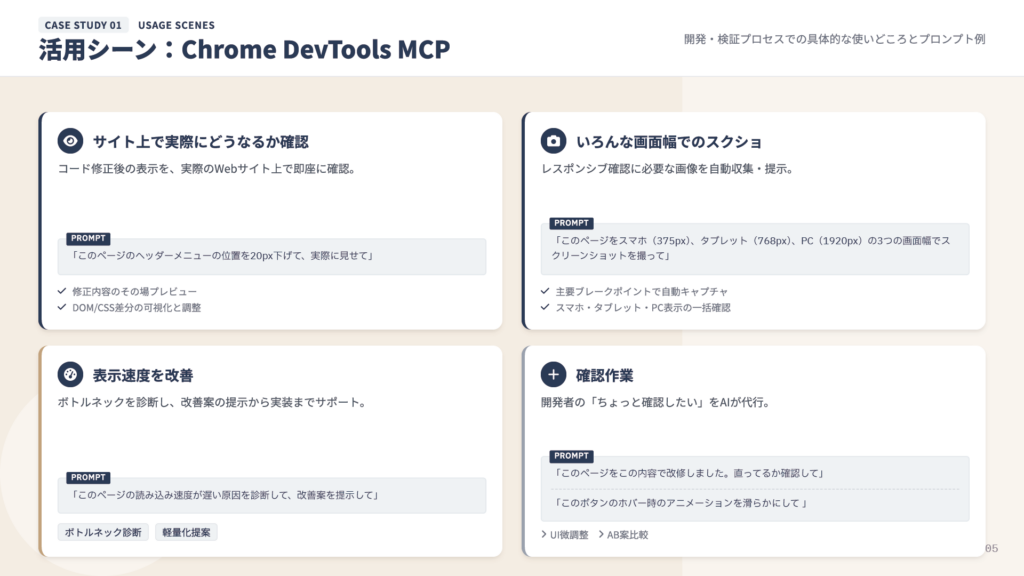Click the plus icon on 確認作業 card
This screenshot has height=576, width=1024.
[552, 373]
